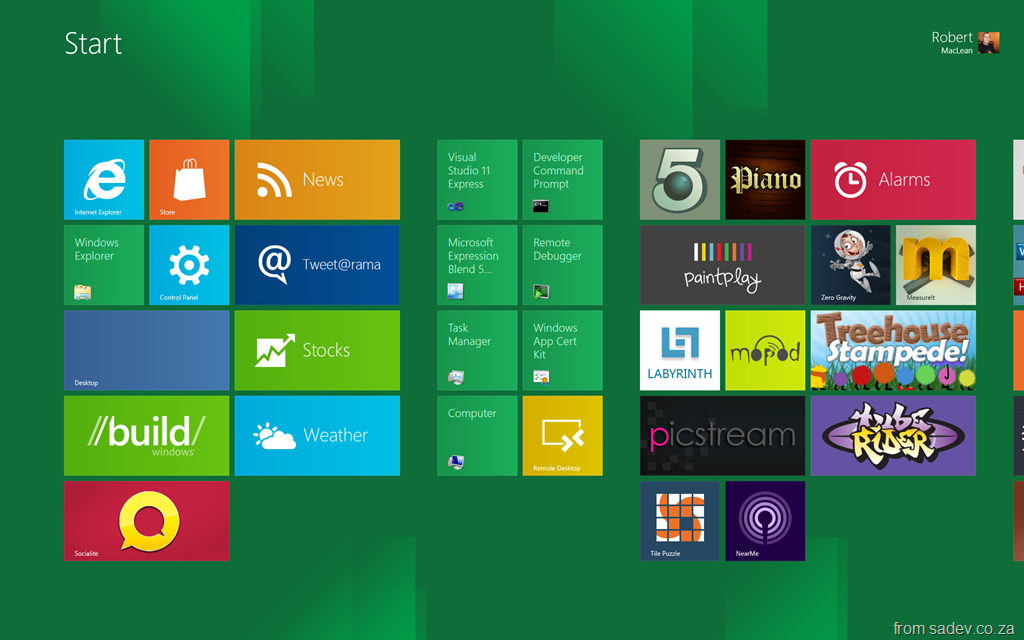Check the Weather tile

(x=317, y=436)
